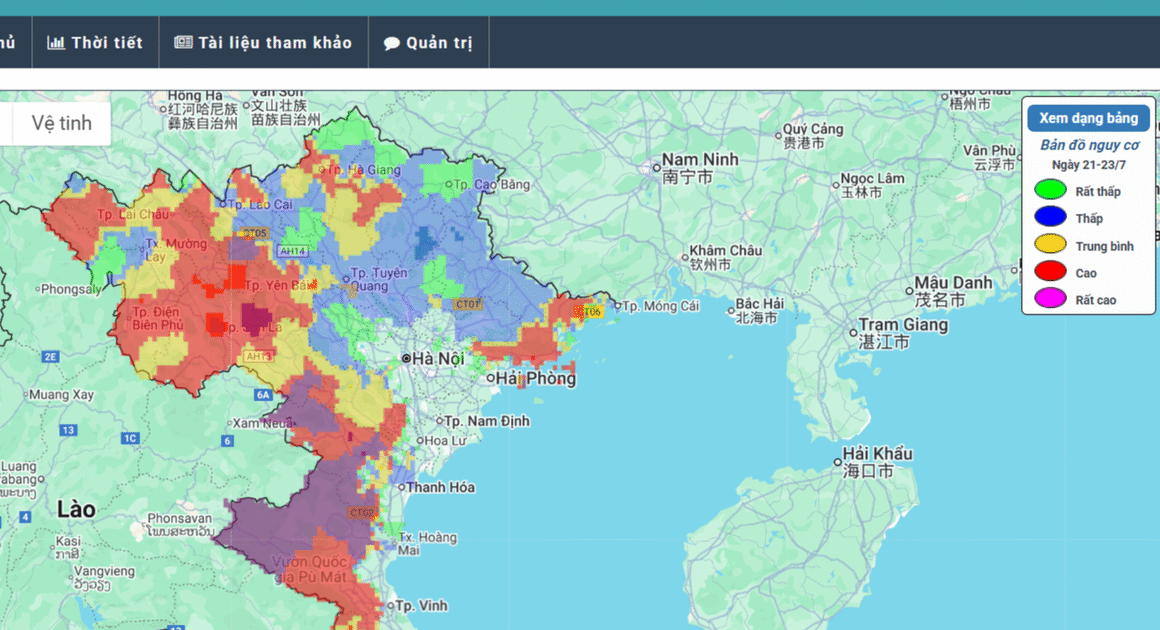Select the blue Thấp legend swatch

point(1050,217)
